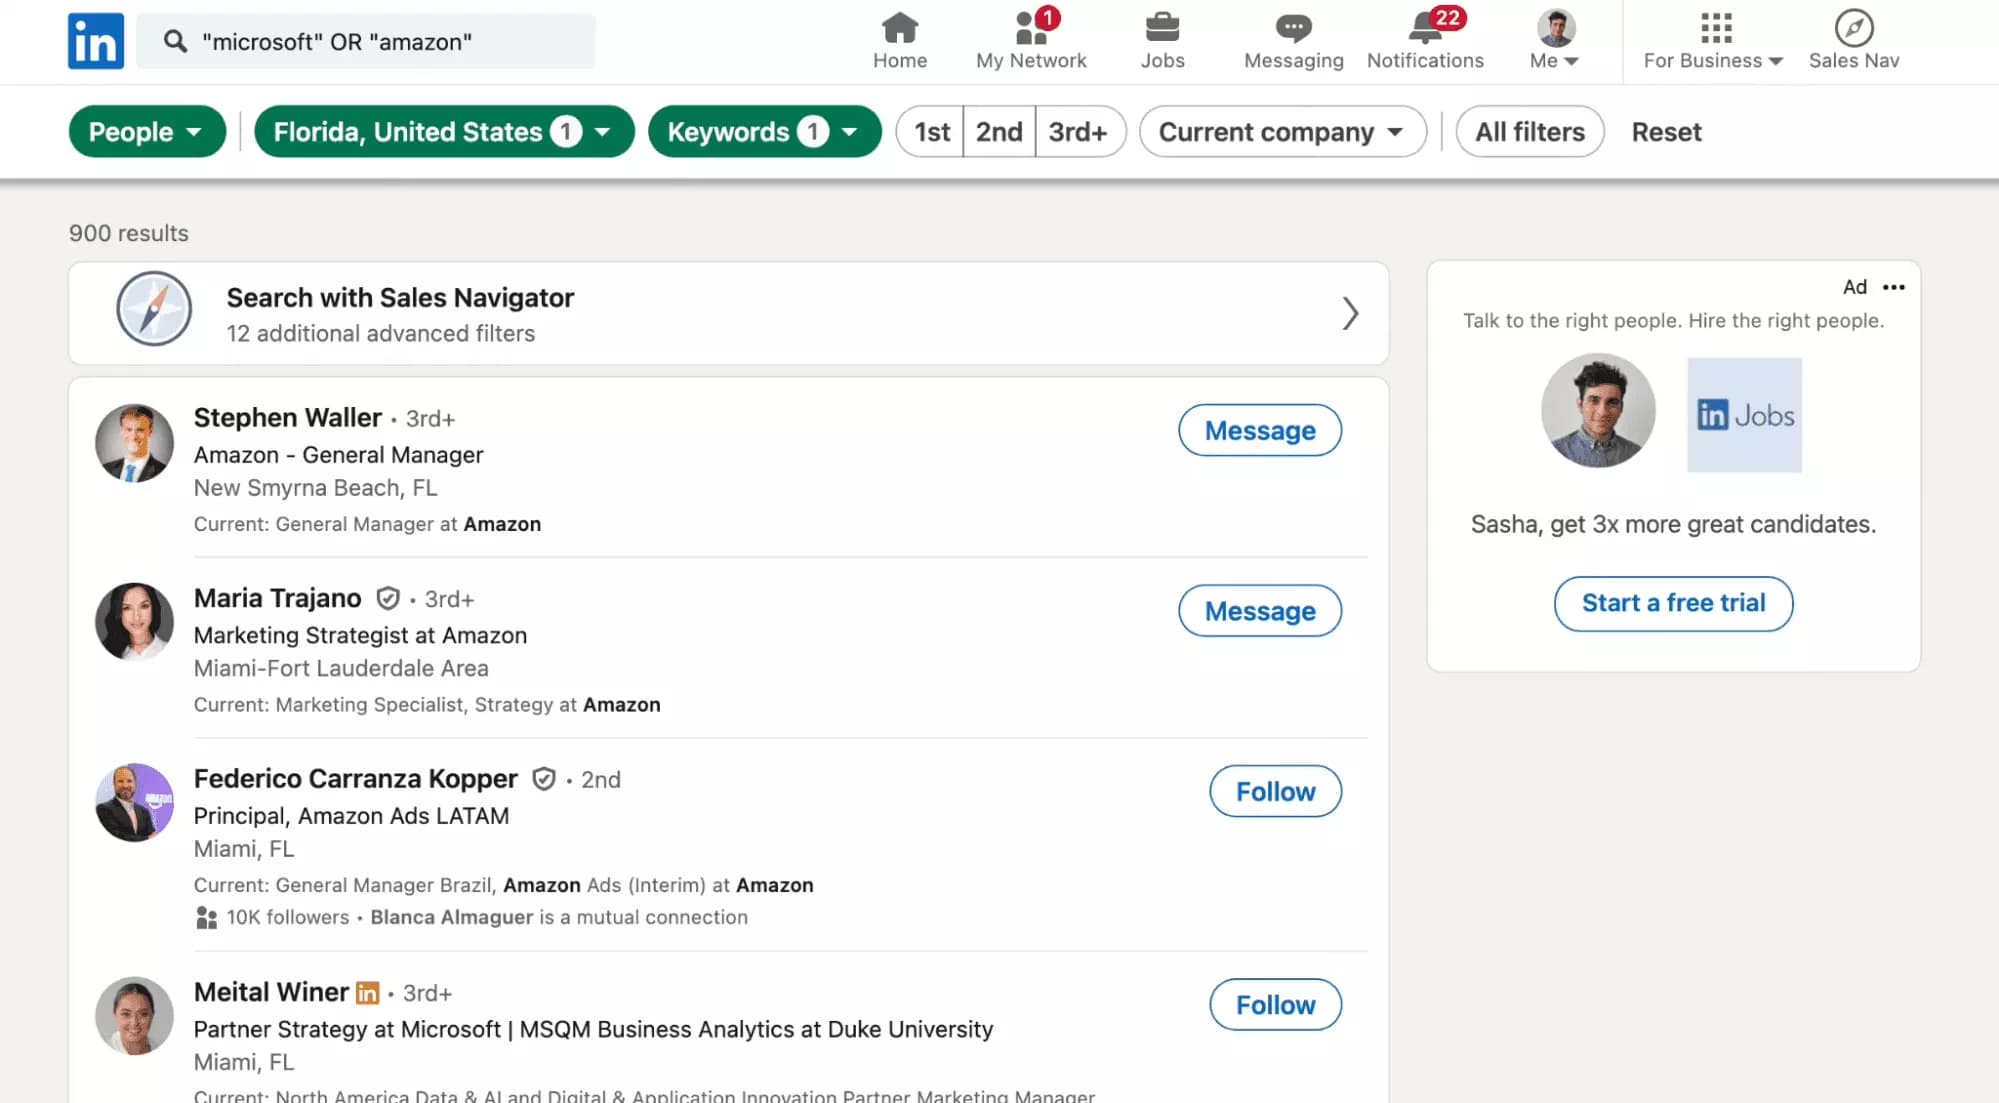
Task: Click 'New Smyrna Beach, FL' location text
Action: coord(315,488)
